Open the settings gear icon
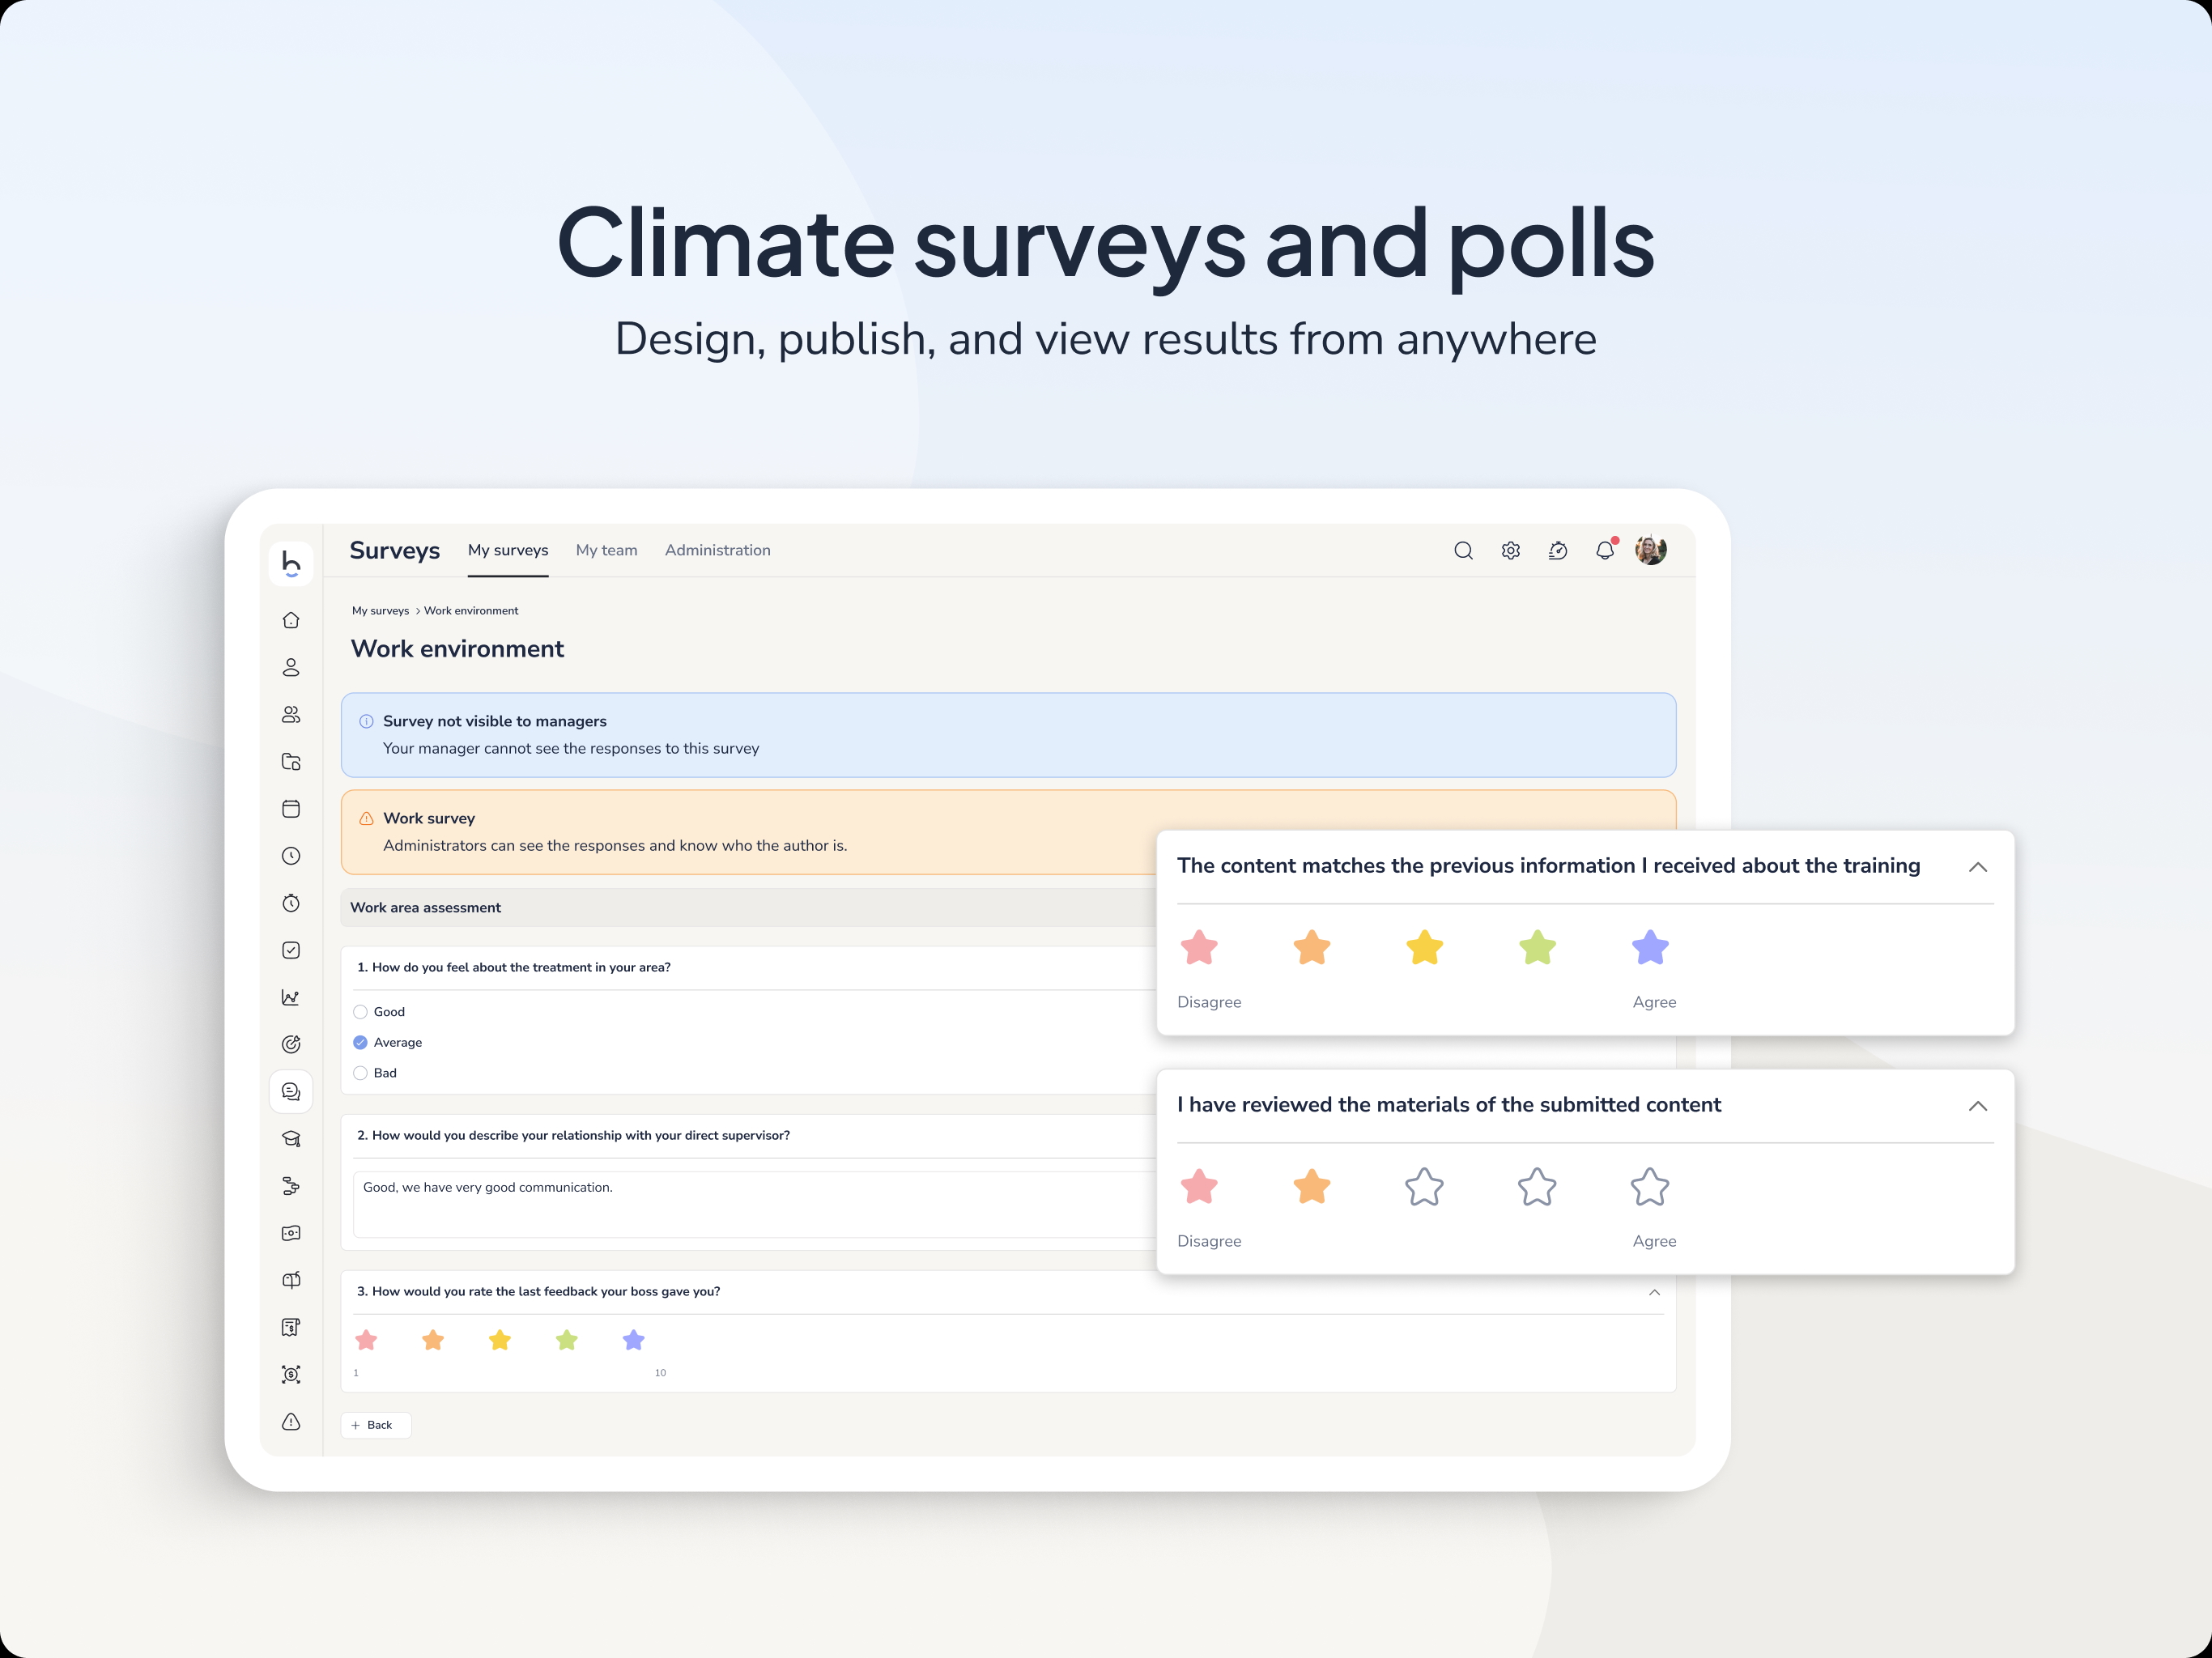Viewport: 2212px width, 1658px height. pos(1510,550)
